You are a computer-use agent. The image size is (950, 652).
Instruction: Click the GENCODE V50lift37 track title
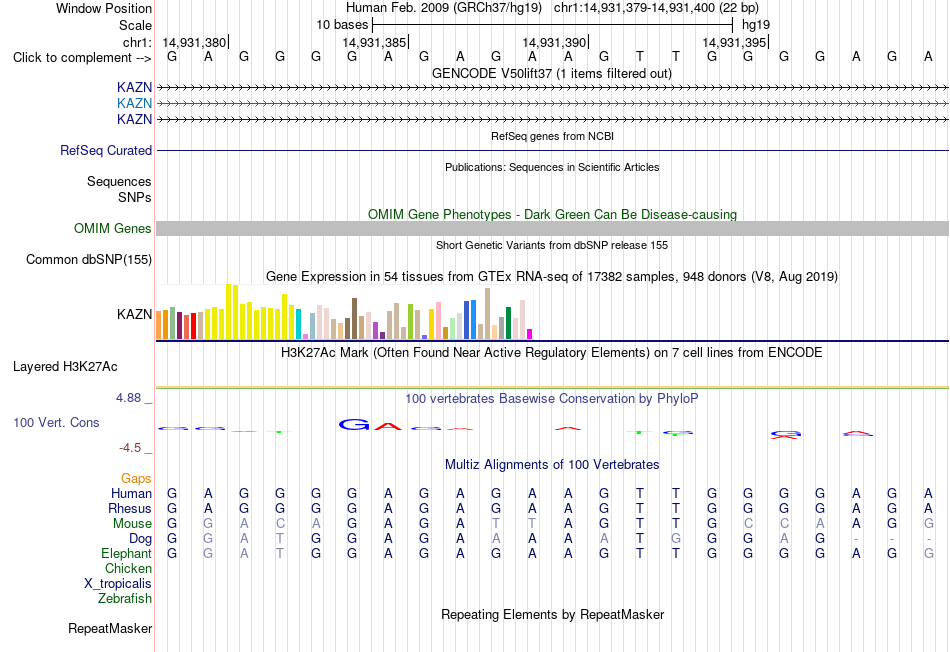tap(552, 73)
